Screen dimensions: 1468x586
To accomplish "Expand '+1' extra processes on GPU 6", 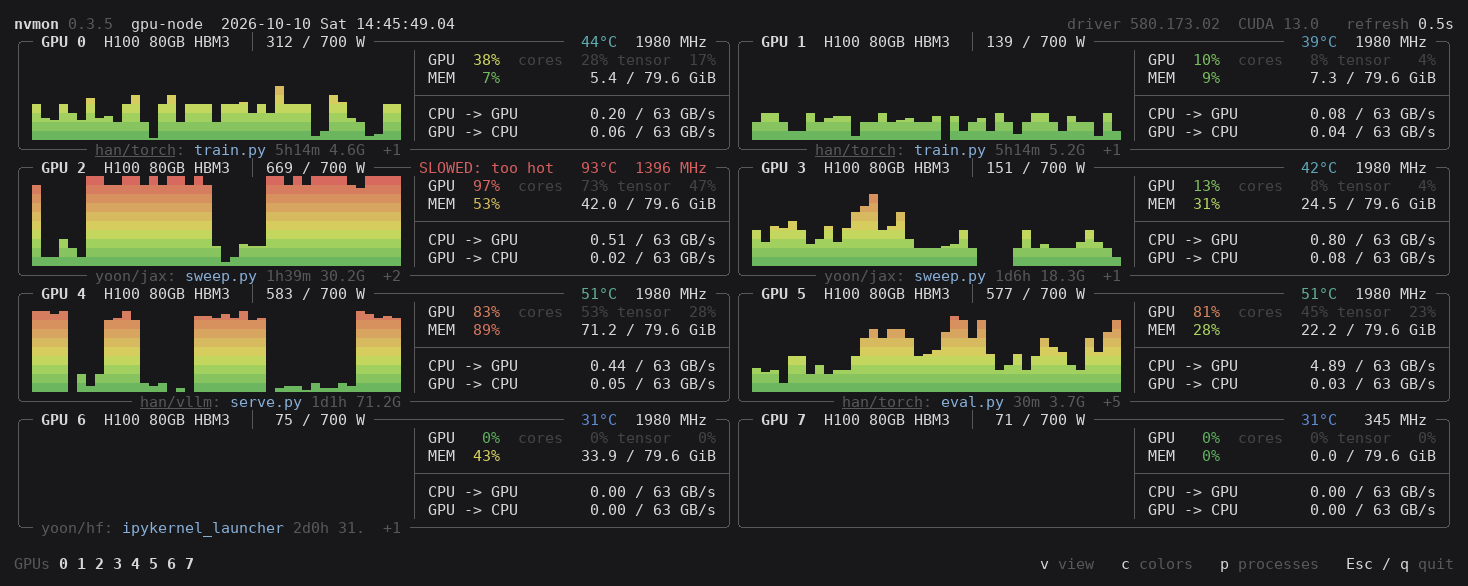I will point(392,528).
